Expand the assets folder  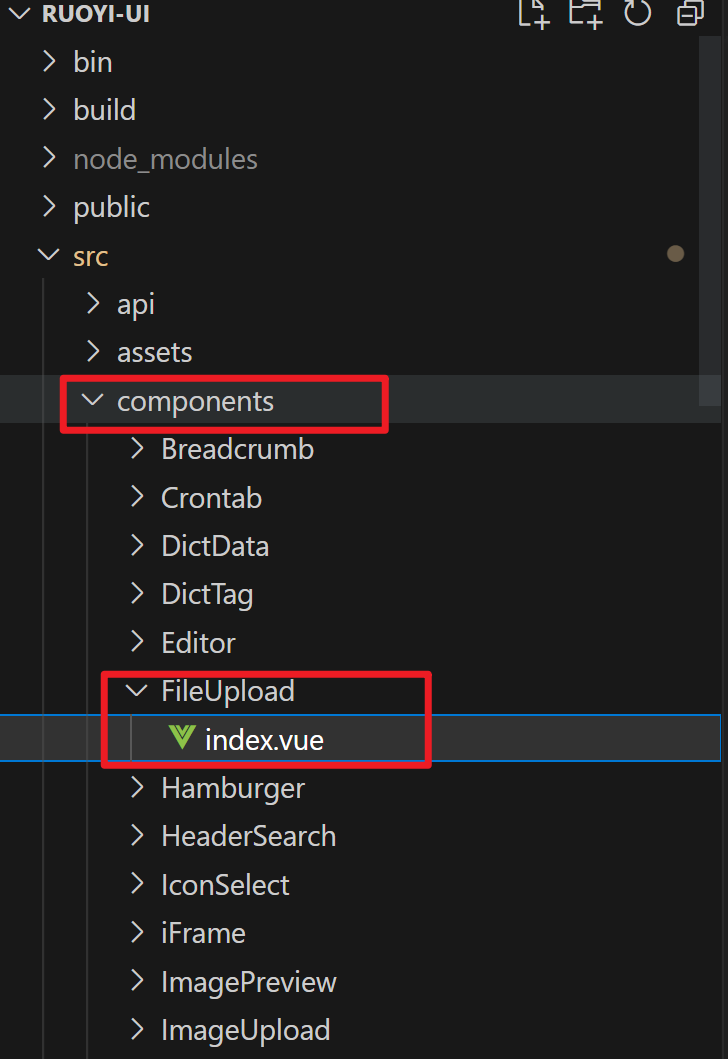[x=154, y=352]
